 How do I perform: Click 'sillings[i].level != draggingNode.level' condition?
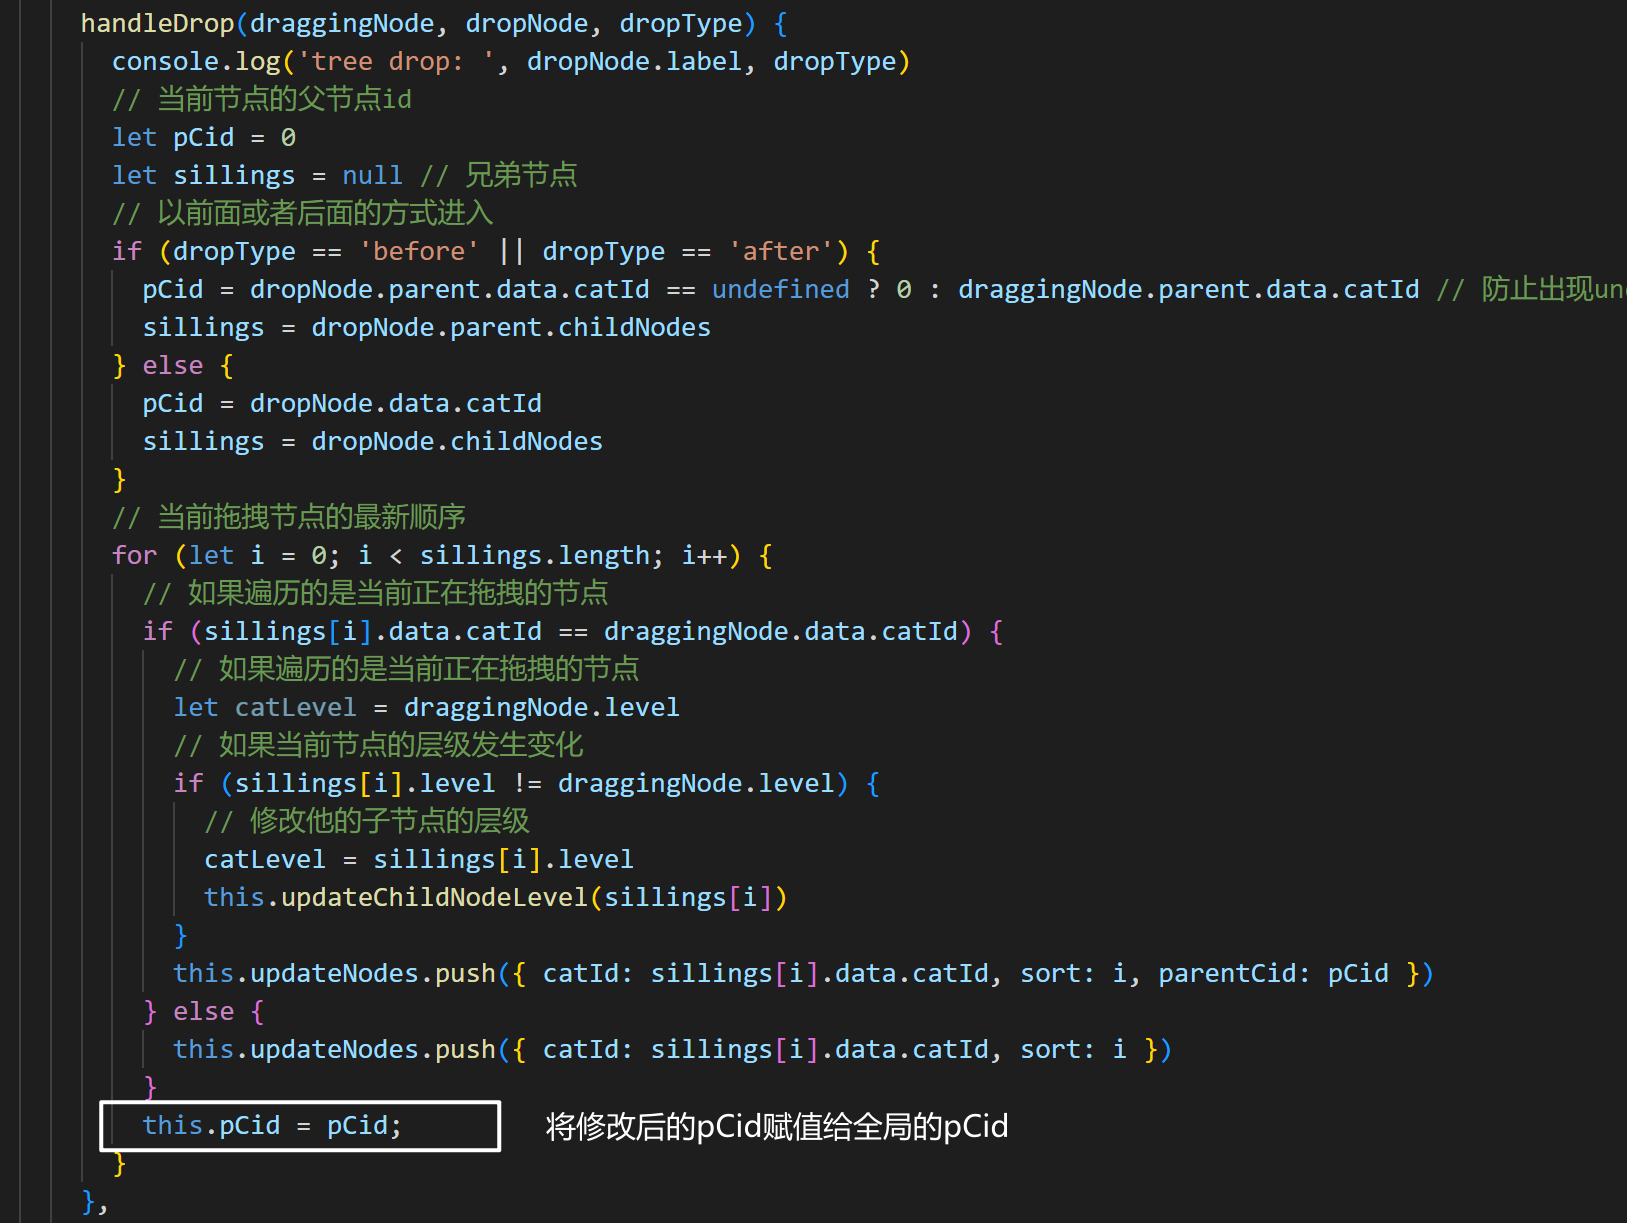(x=534, y=783)
